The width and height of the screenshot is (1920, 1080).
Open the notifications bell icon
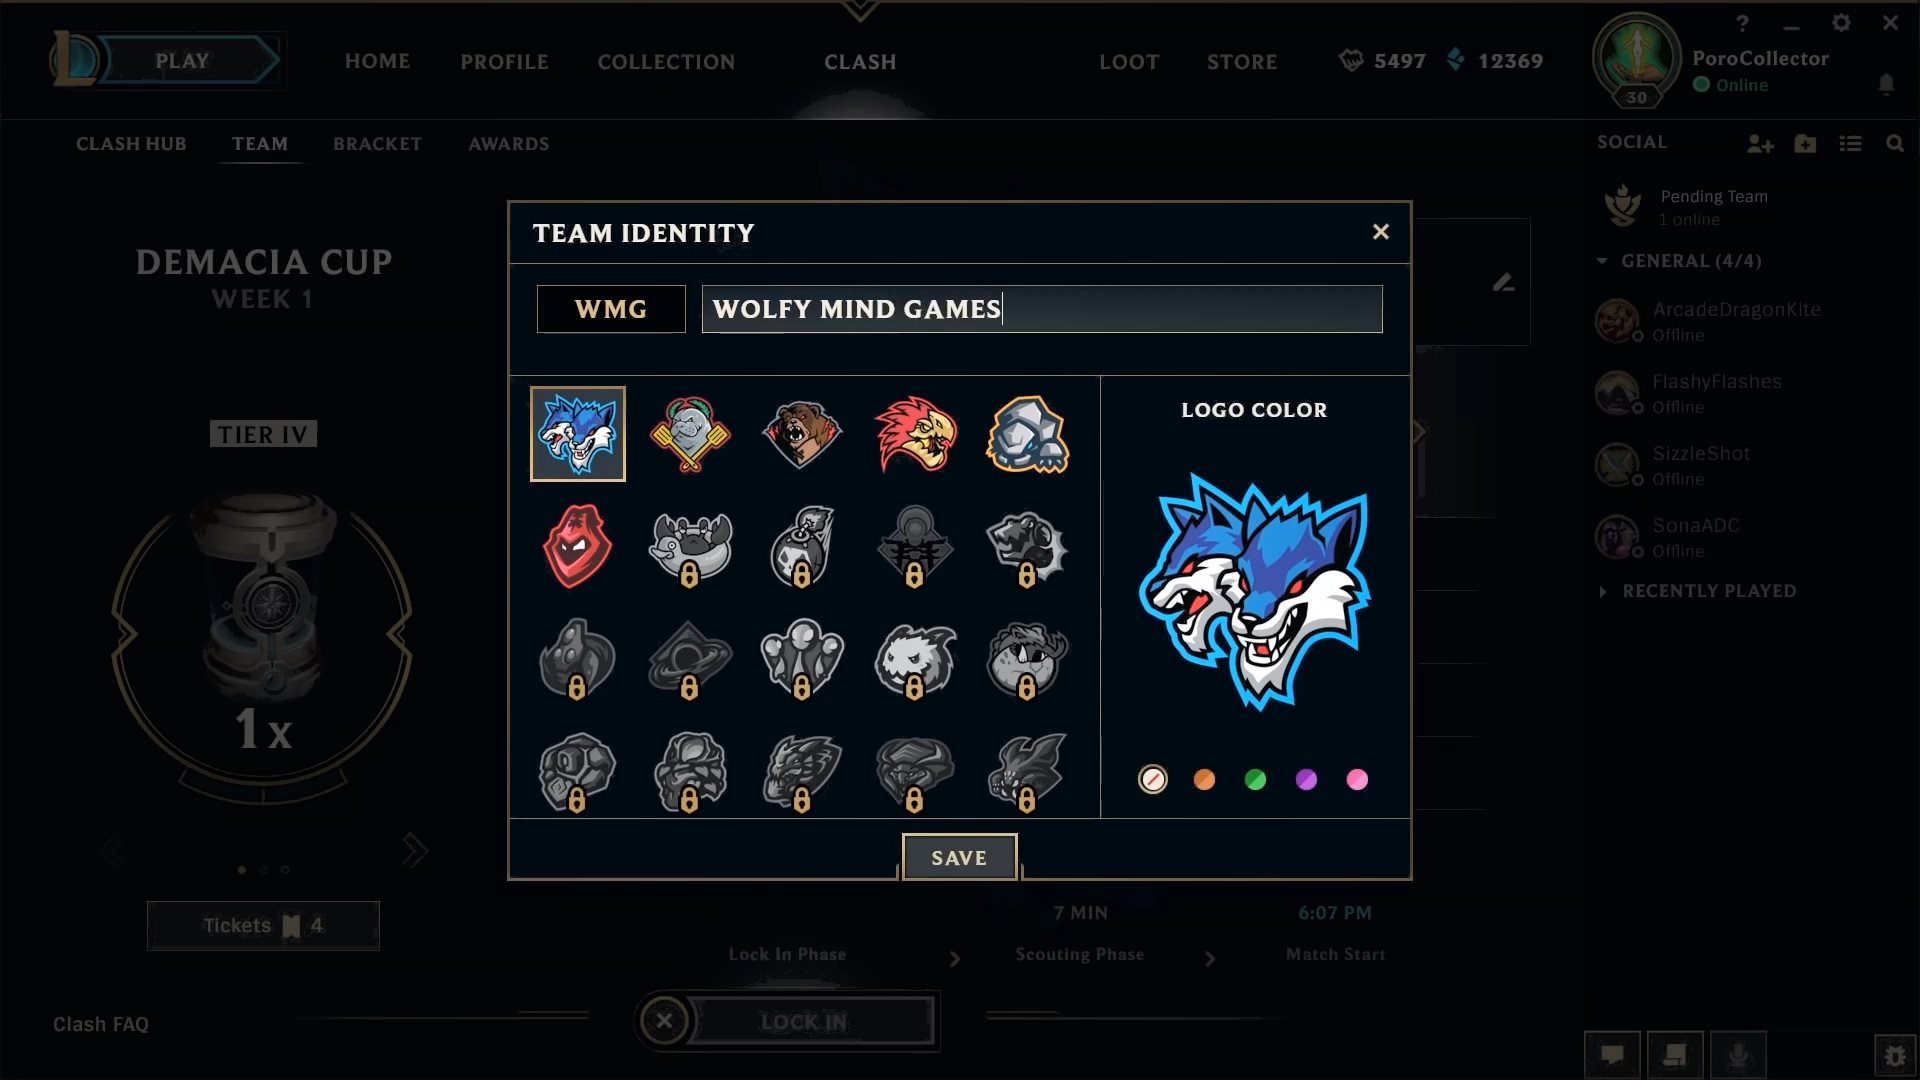(1886, 85)
